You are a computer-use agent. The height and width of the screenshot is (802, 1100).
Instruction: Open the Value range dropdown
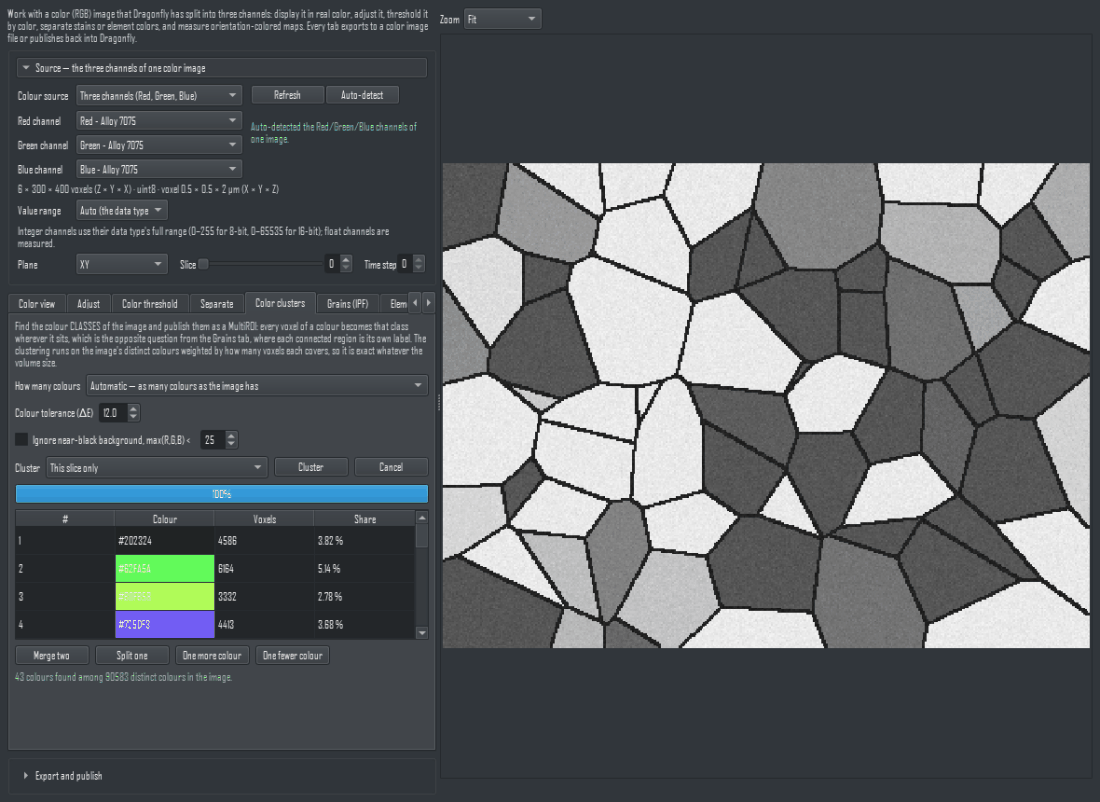[x=121, y=210]
